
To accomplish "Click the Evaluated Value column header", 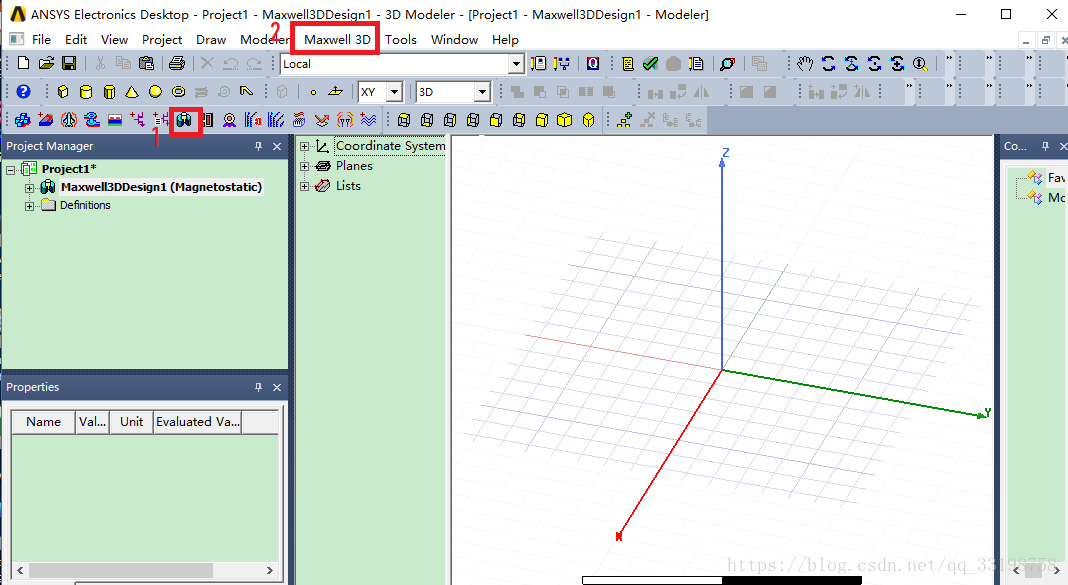I will tap(197, 421).
